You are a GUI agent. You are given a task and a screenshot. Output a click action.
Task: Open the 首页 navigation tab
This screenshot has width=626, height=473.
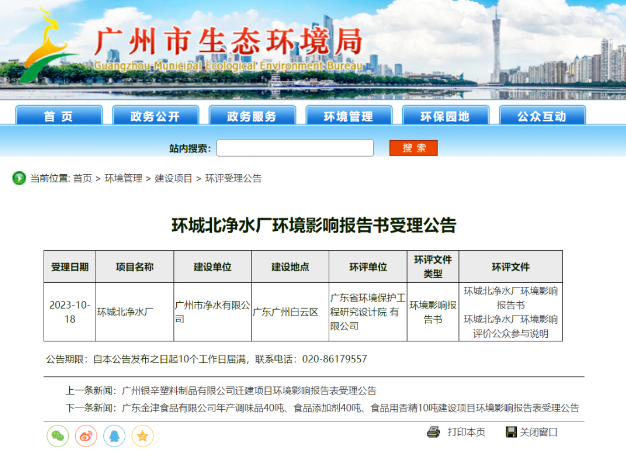click(x=59, y=116)
